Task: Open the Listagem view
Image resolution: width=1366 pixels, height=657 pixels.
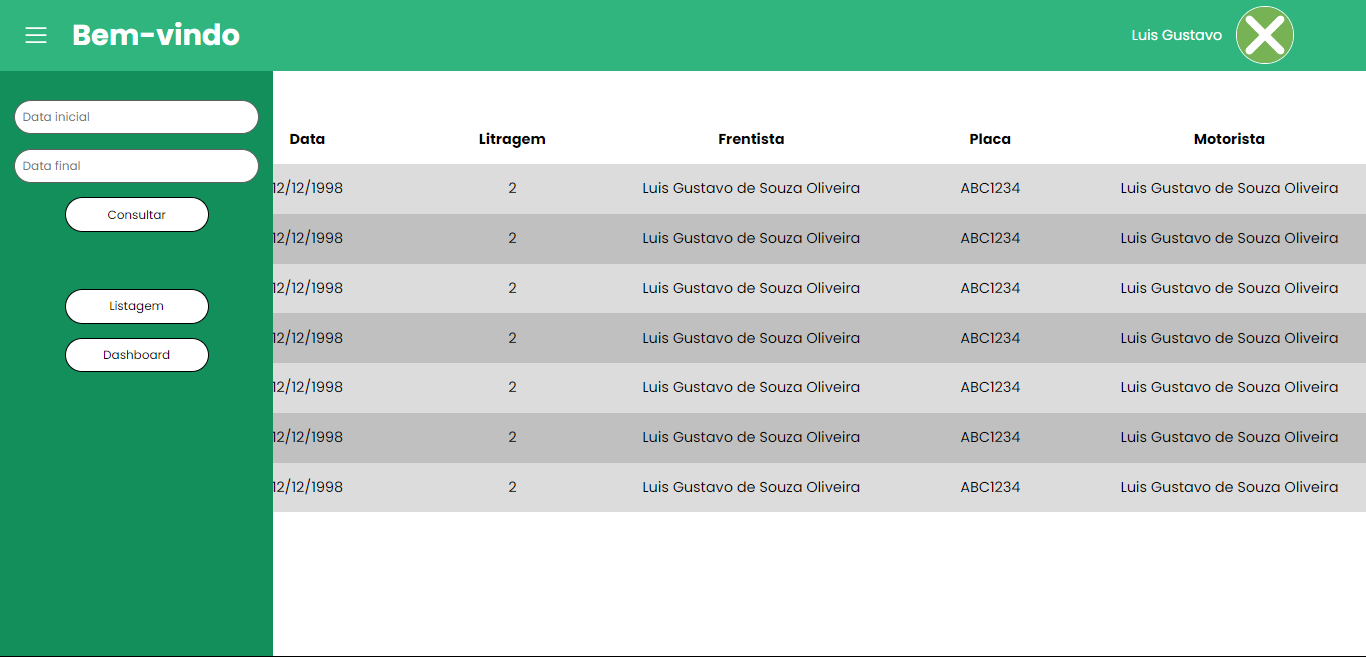Action: 137,306
